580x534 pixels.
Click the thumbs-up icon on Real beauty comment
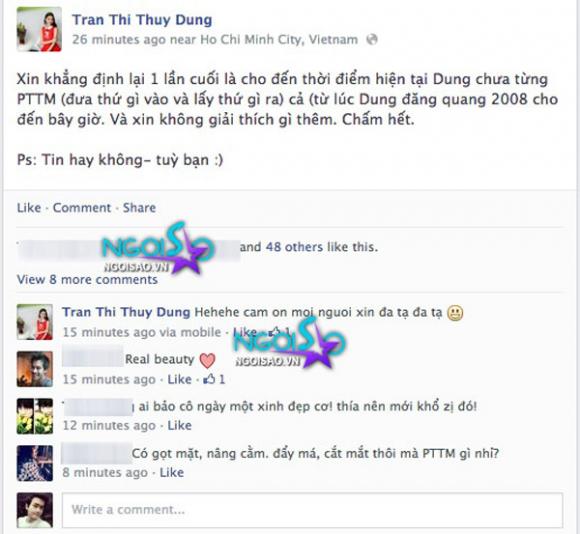[209, 379]
